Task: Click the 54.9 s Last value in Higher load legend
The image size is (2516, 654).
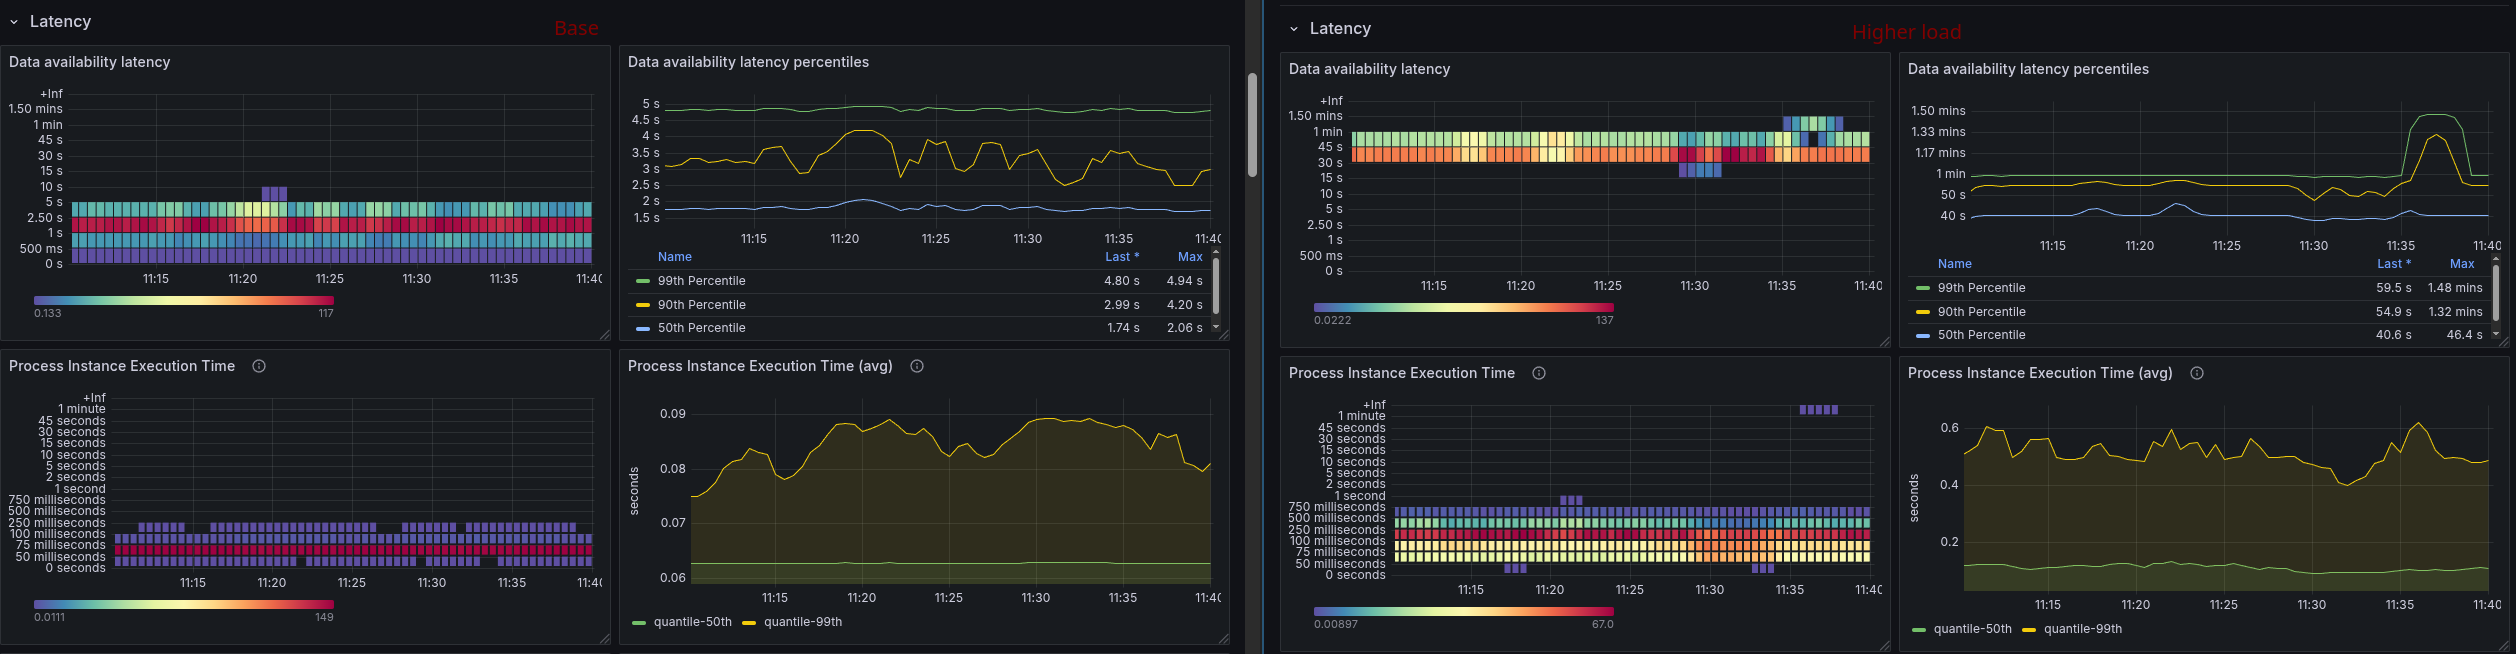Action: (2394, 312)
